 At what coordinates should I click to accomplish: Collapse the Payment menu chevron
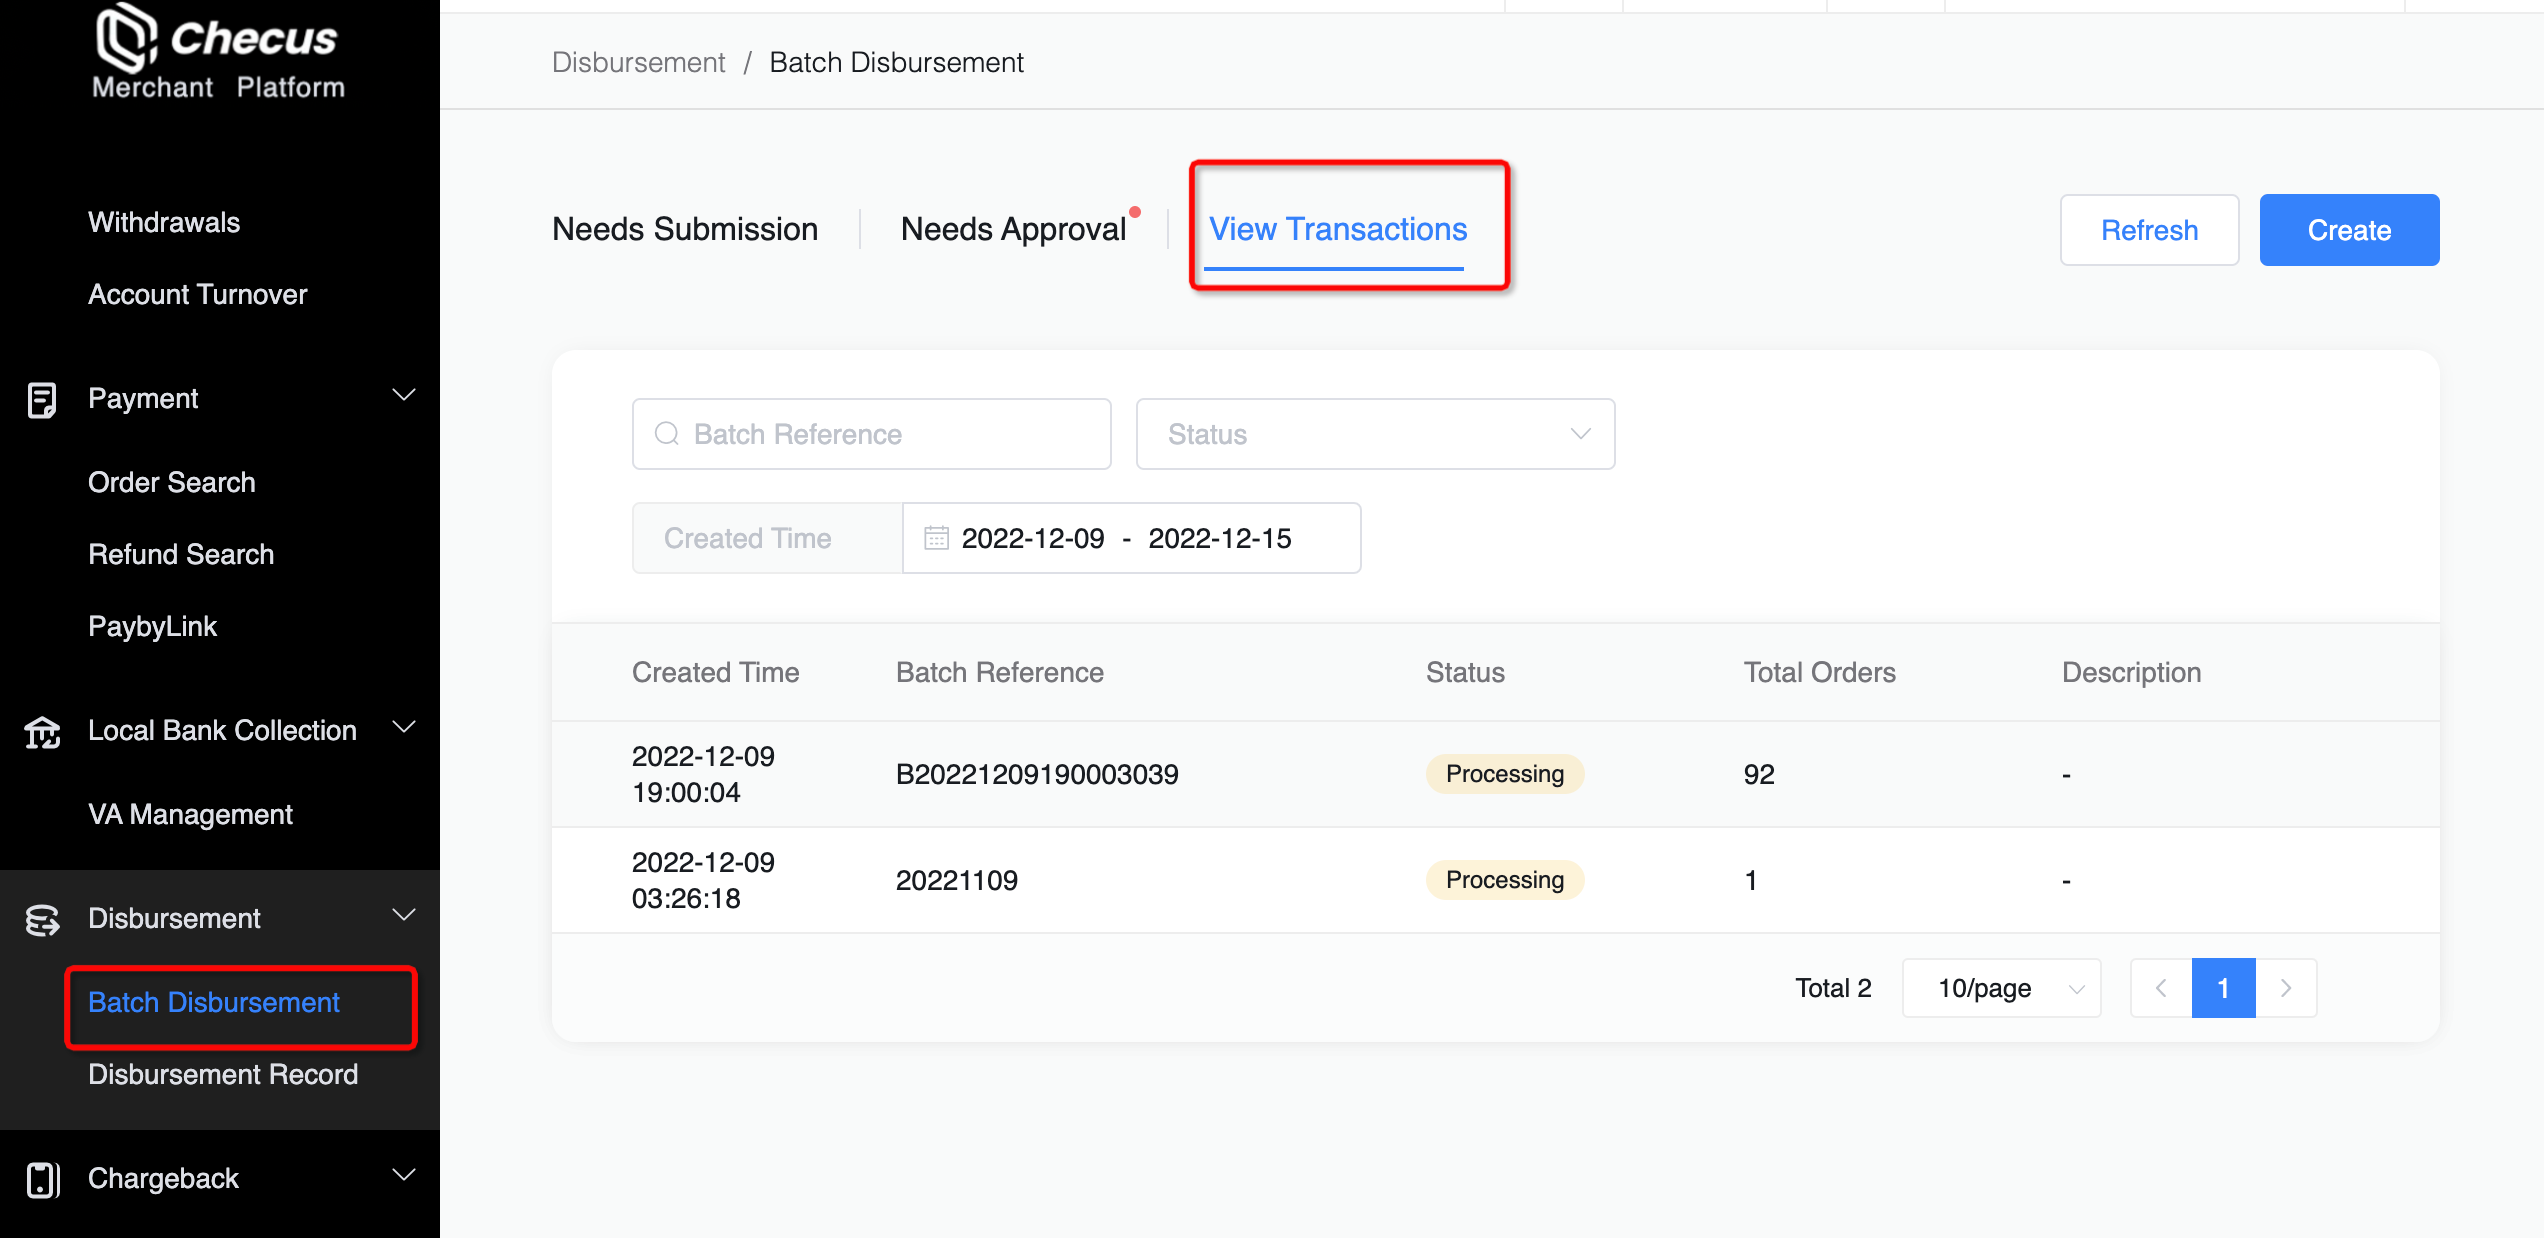(x=404, y=395)
